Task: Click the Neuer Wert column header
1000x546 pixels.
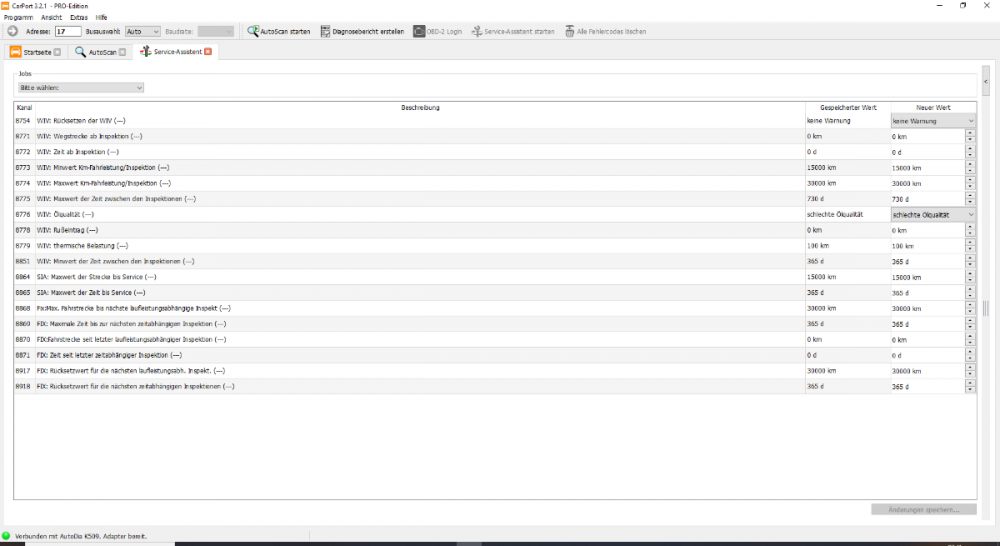Action: (933, 107)
